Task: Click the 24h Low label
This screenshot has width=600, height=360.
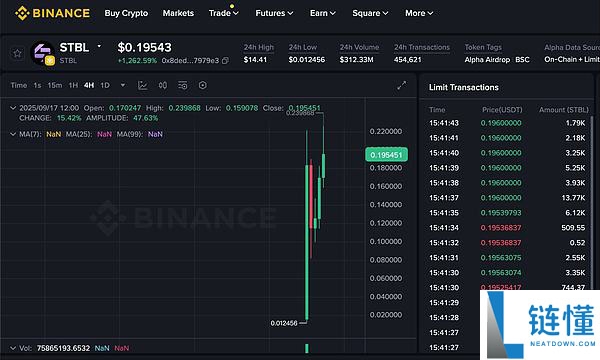Action: [303, 47]
